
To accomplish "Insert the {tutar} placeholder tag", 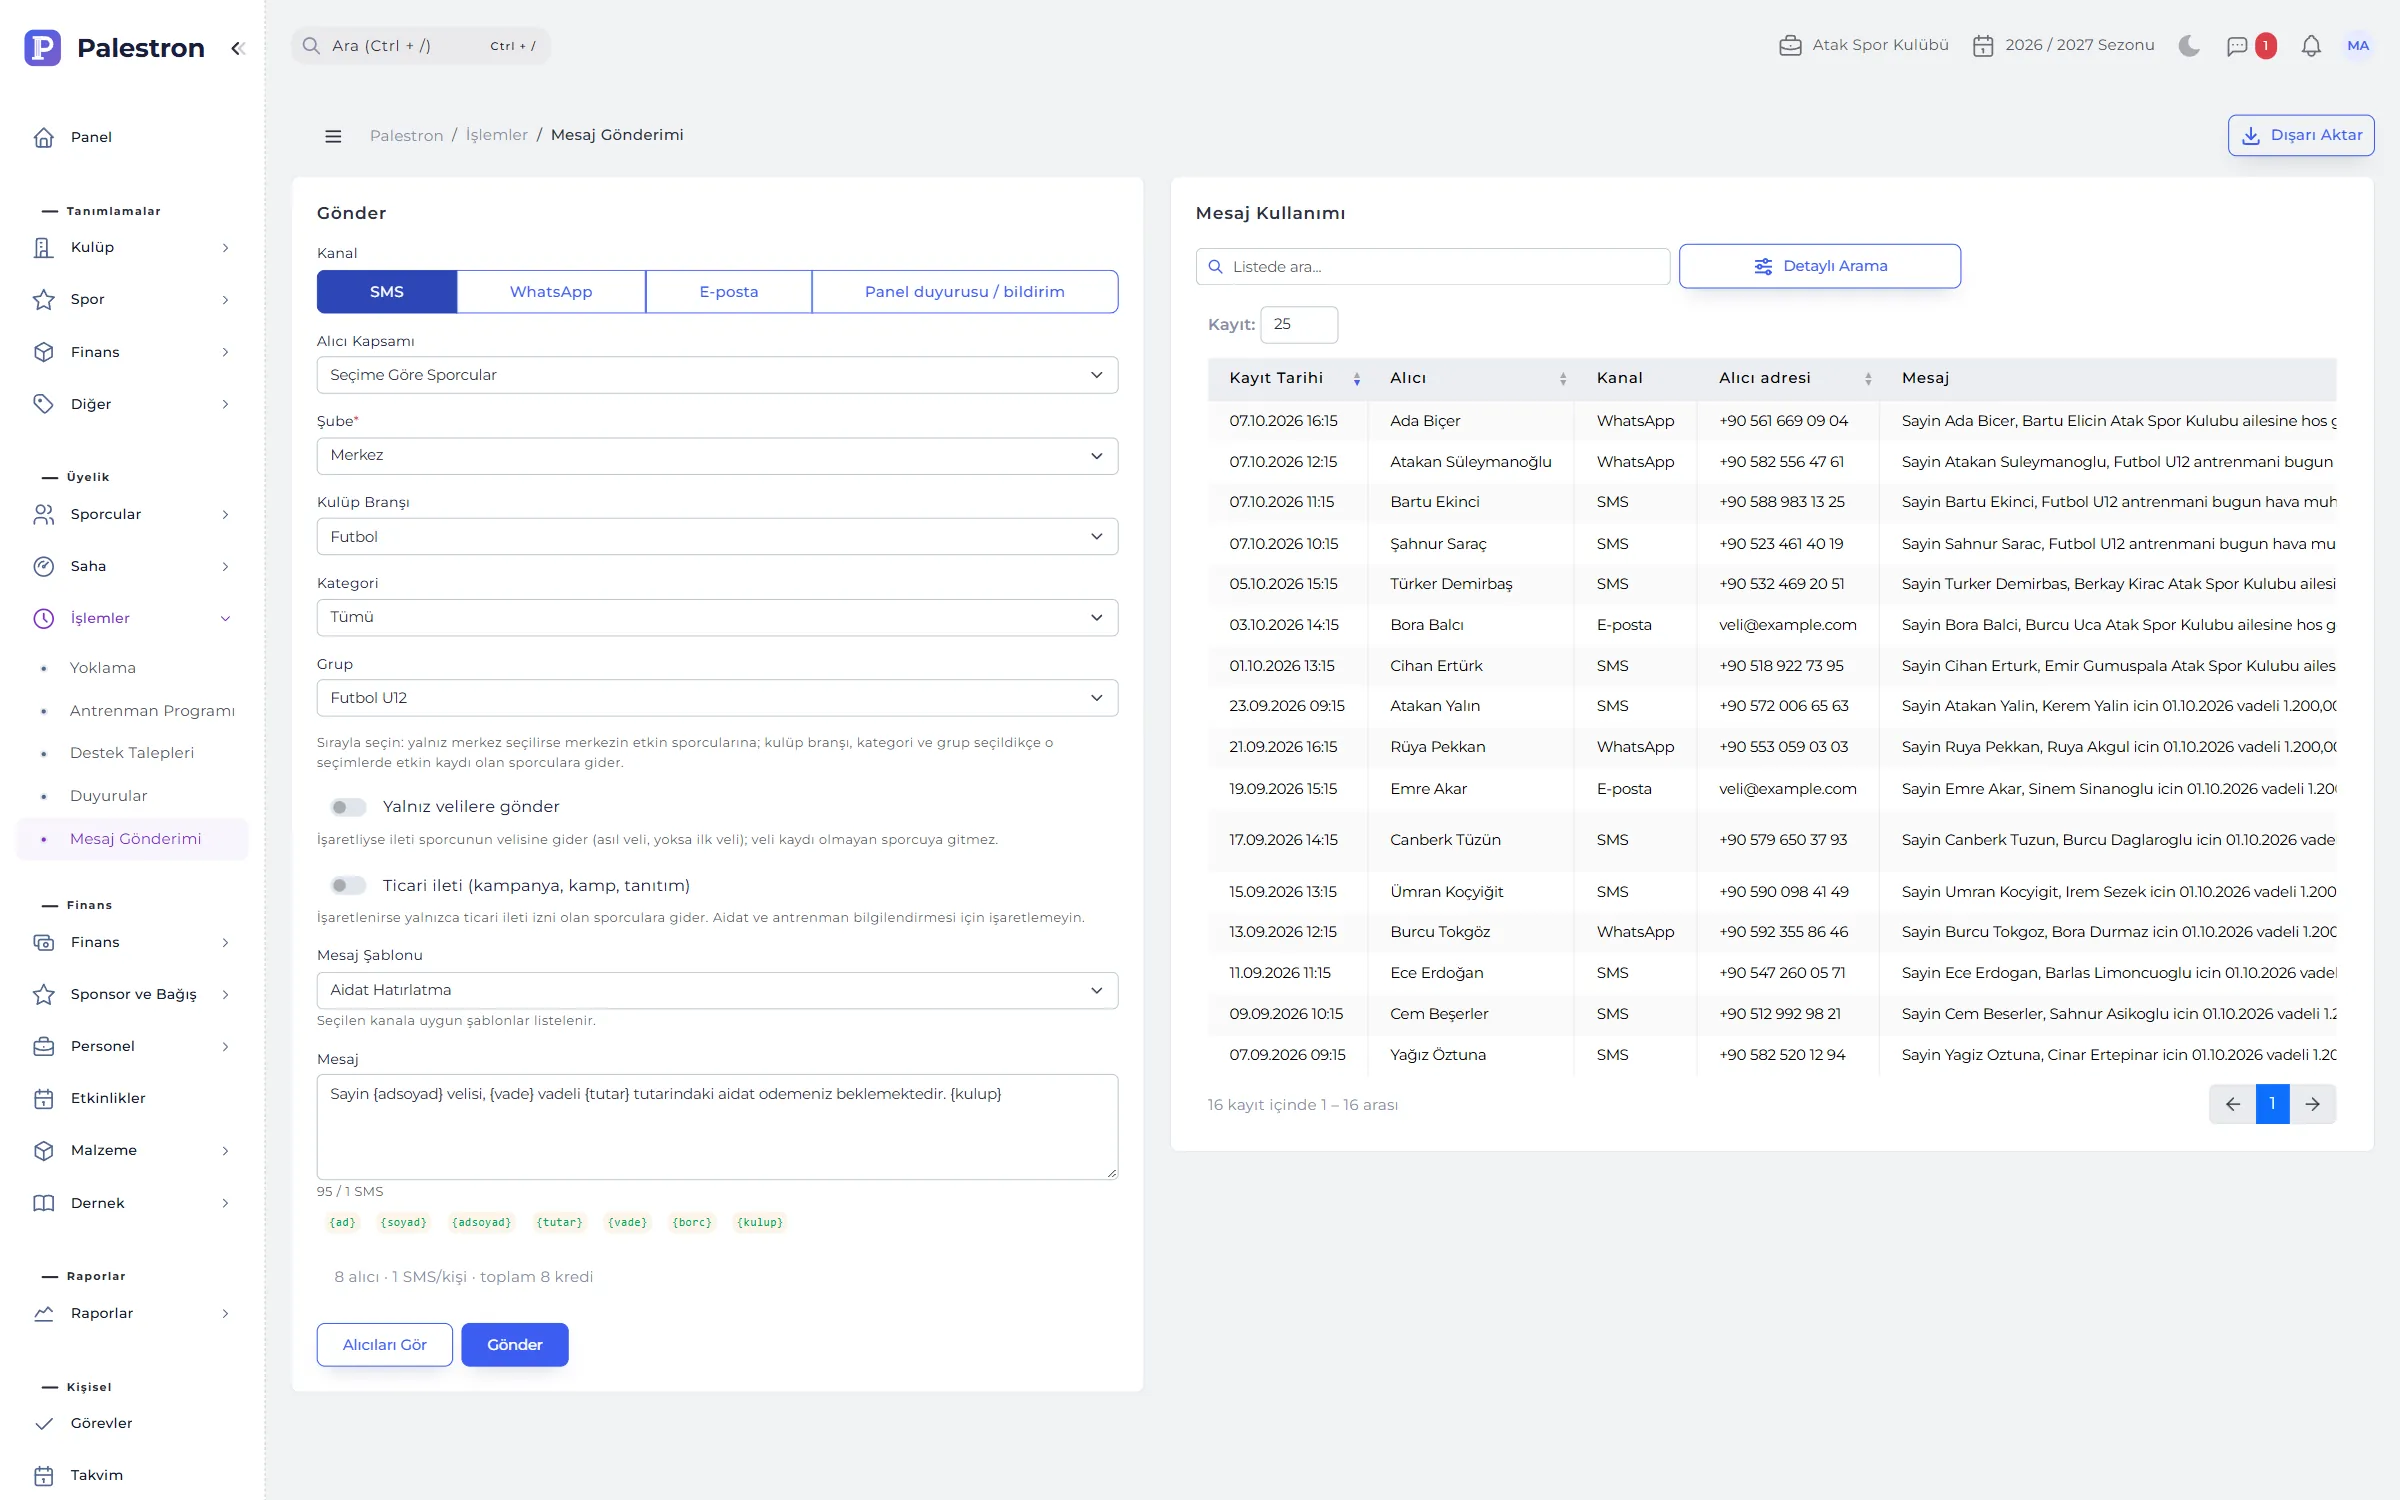I will (x=559, y=1222).
